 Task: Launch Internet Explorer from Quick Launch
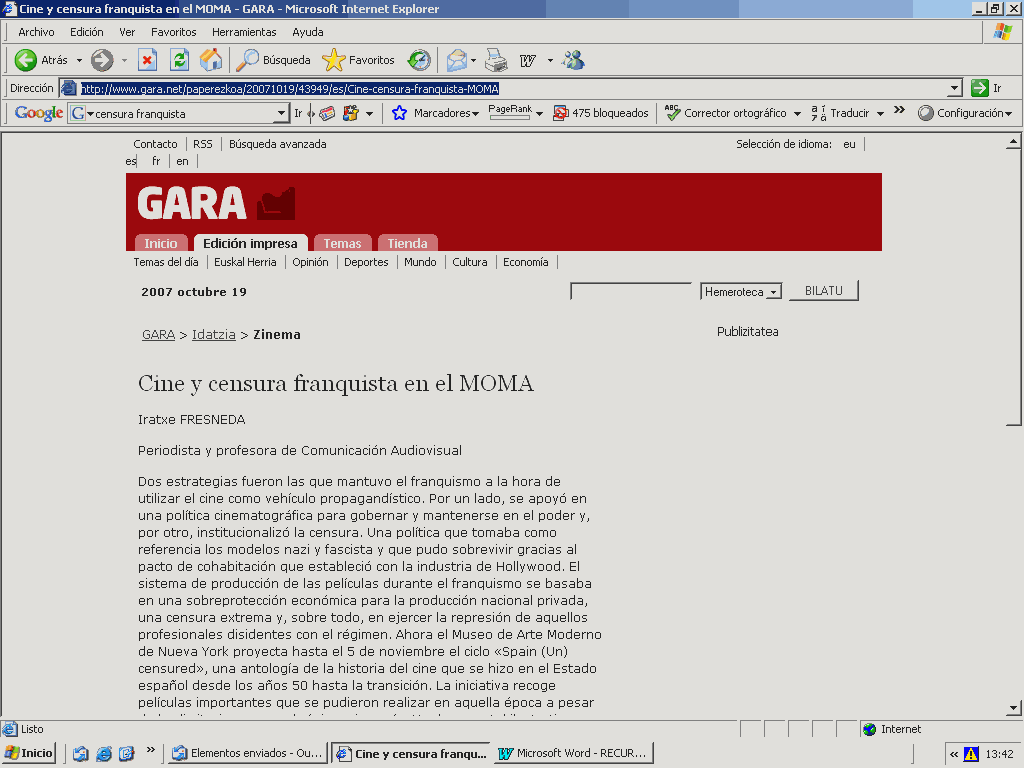(104, 754)
